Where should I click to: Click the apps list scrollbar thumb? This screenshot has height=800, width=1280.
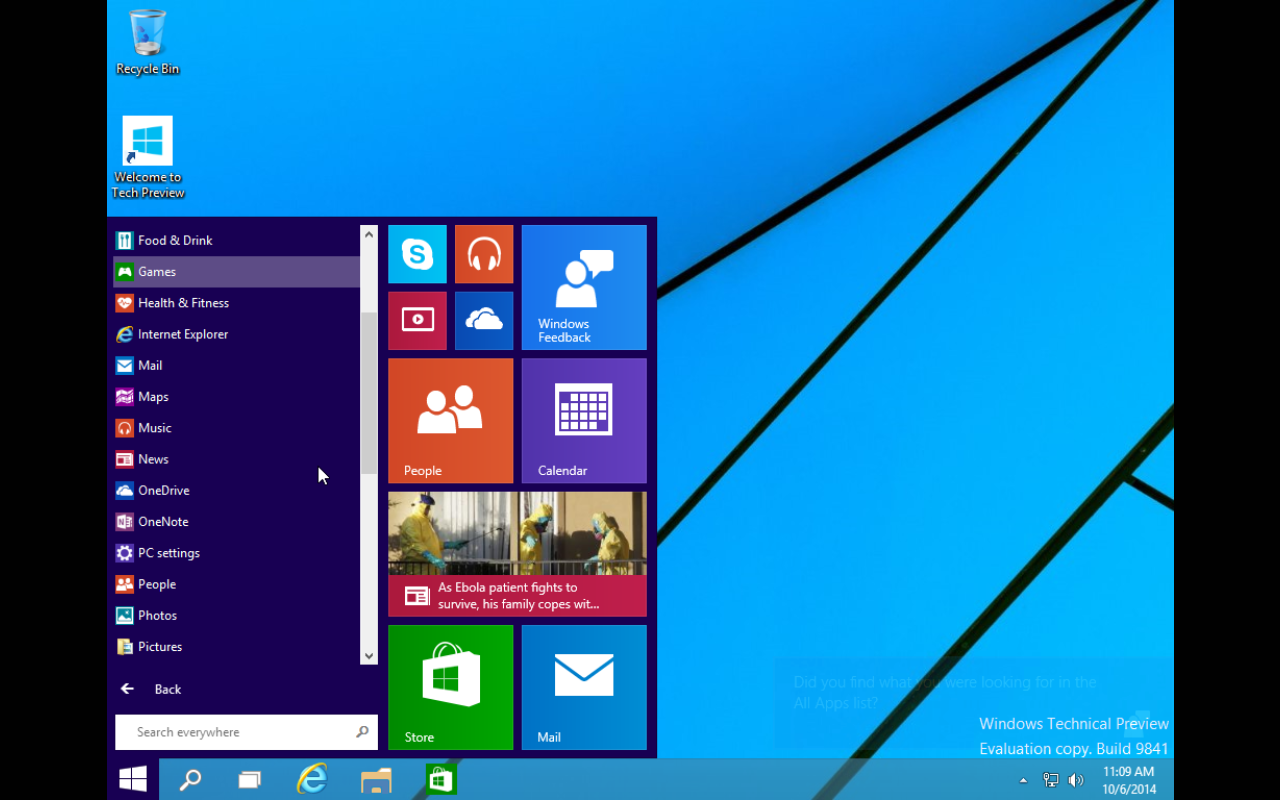[x=369, y=393]
